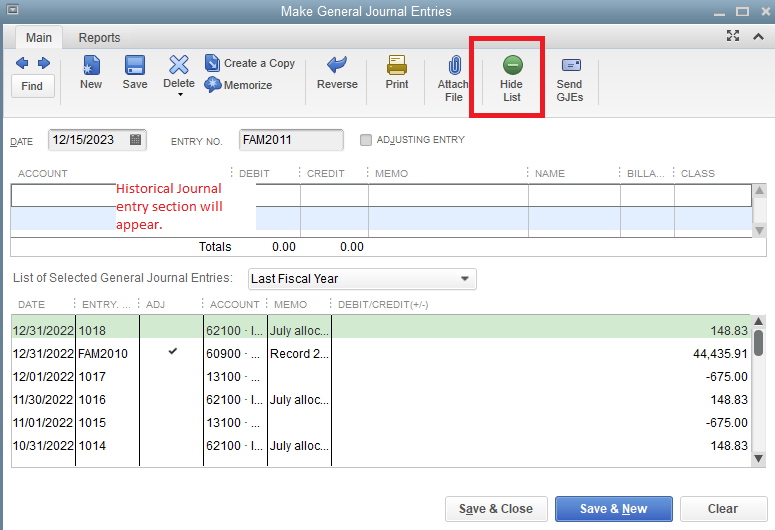Switch to the Main tab
The height and width of the screenshot is (530, 775).
click(x=39, y=38)
